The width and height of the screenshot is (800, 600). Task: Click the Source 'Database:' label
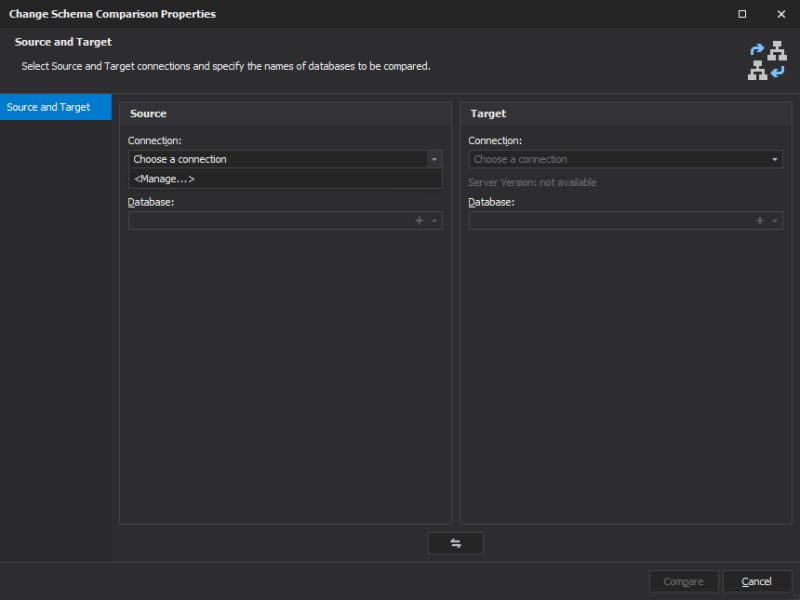[151, 202]
